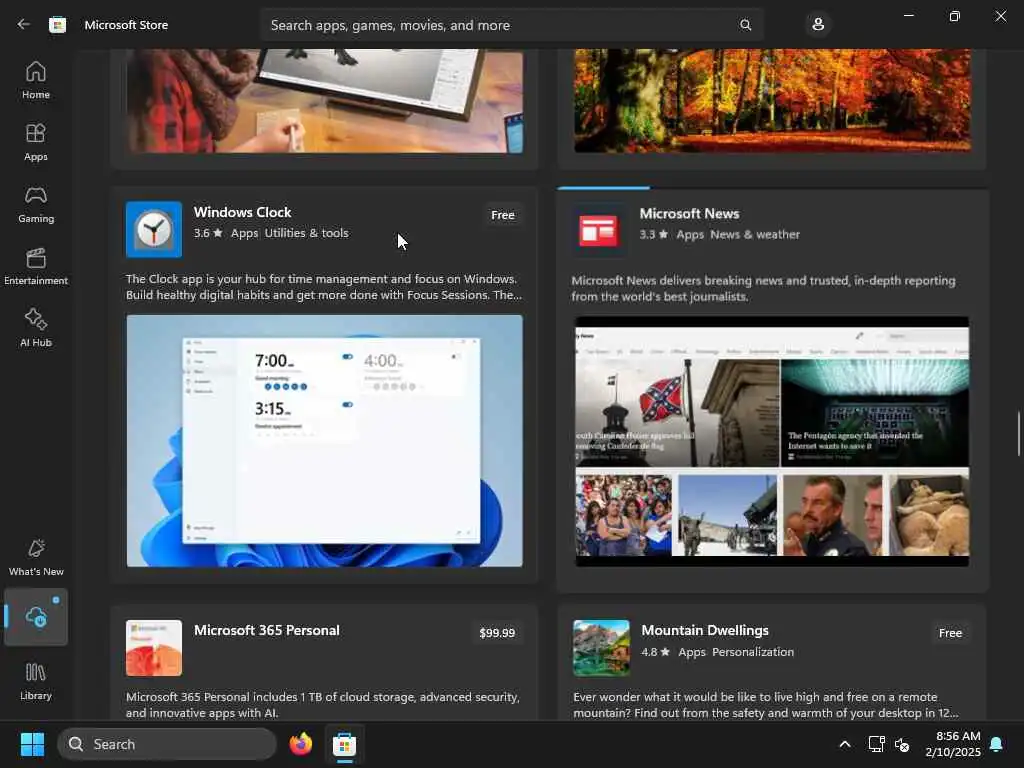
Task: Open the AI Hub in sidebar
Action: point(36,328)
